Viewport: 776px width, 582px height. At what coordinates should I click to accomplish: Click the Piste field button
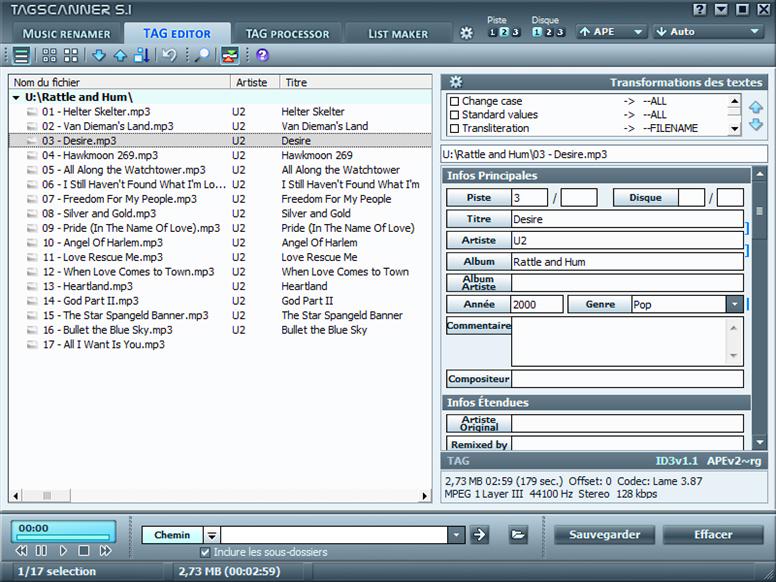tap(479, 197)
